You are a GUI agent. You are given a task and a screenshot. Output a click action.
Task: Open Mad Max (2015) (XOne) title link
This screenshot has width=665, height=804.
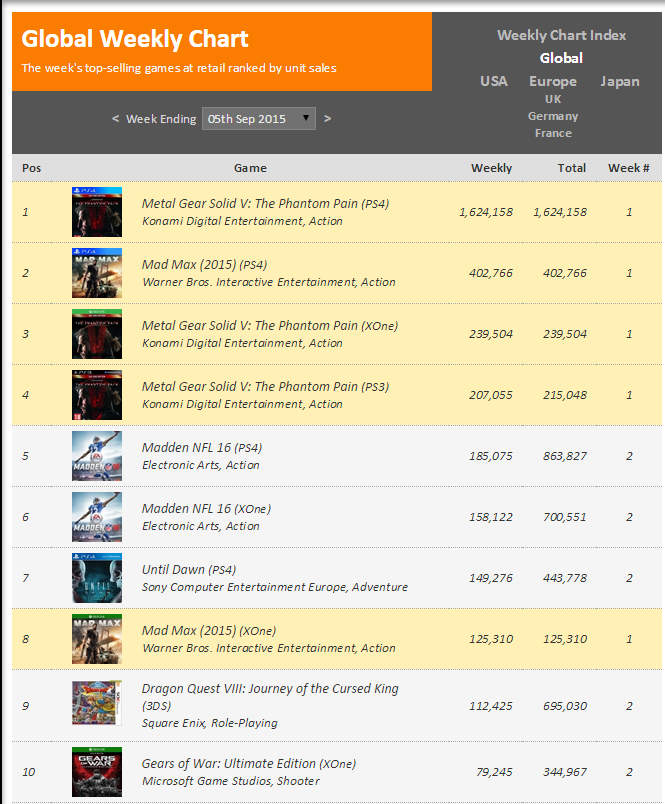209,631
